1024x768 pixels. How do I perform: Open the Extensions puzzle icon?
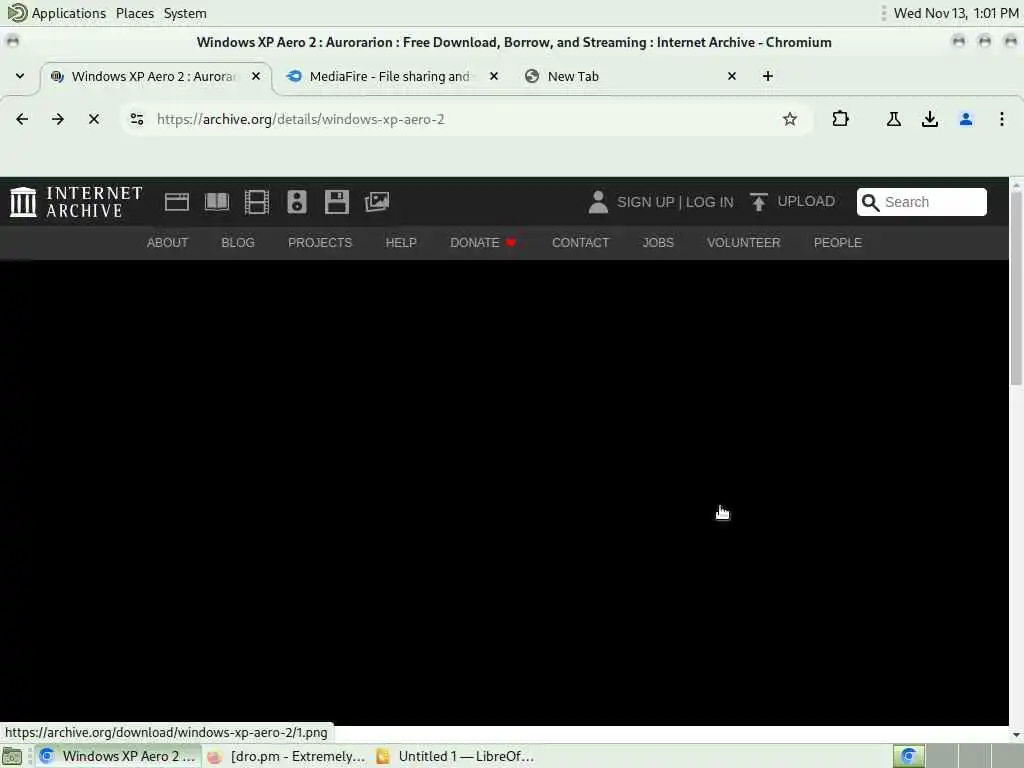point(840,119)
